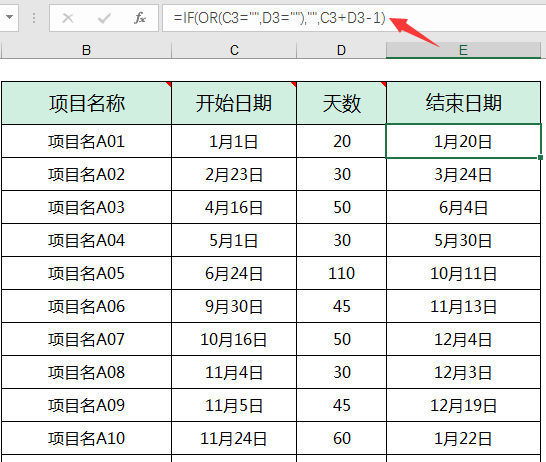Click inside the formula bar input

(x=354, y=18)
